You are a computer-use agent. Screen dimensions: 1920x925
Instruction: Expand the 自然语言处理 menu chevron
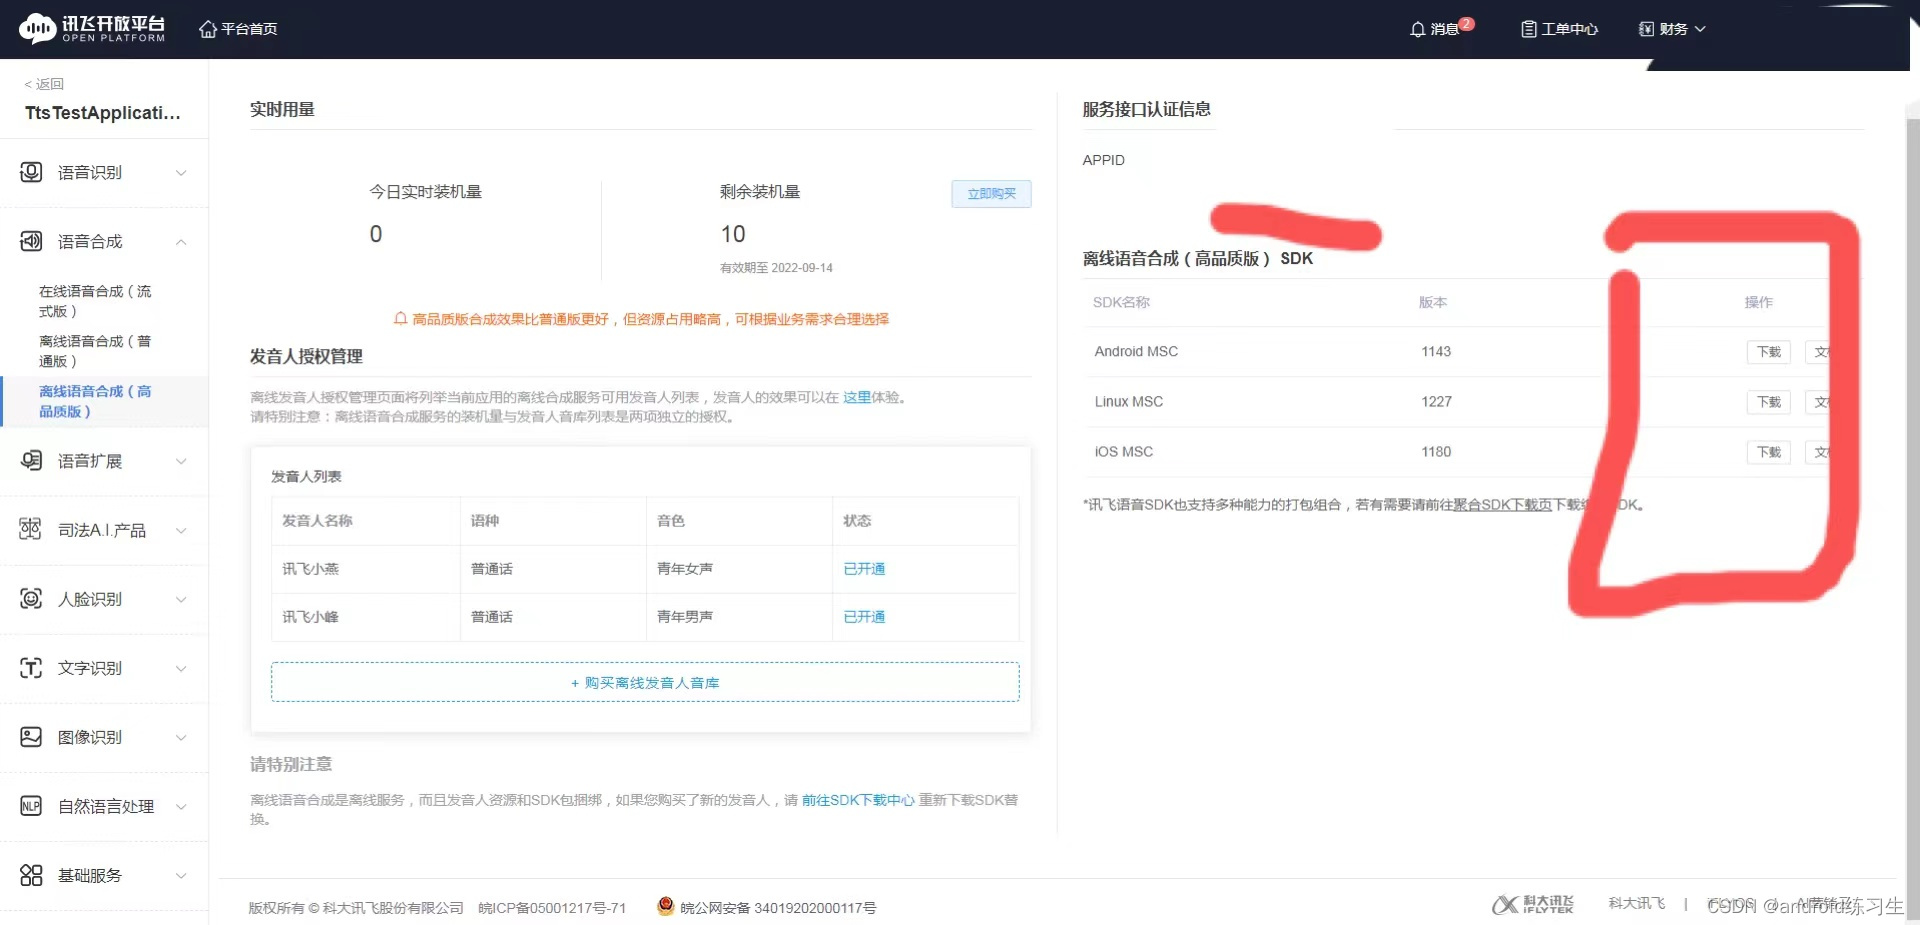[181, 807]
